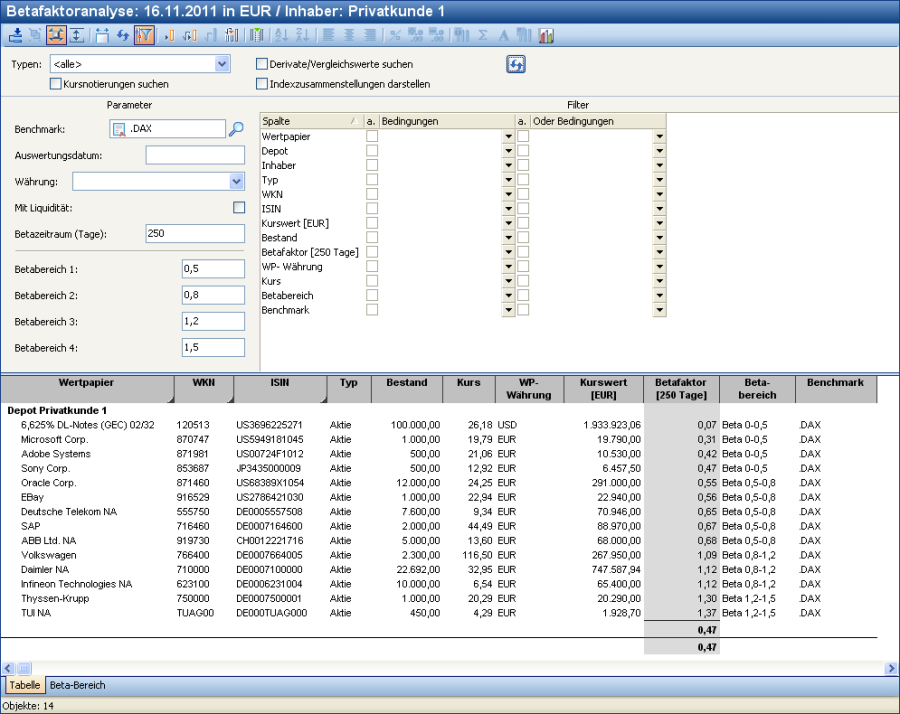Screen dimensions: 900x714
Task: Check Derivate/Vergleichswerte suchen
Action: pyautogui.click(x=263, y=64)
